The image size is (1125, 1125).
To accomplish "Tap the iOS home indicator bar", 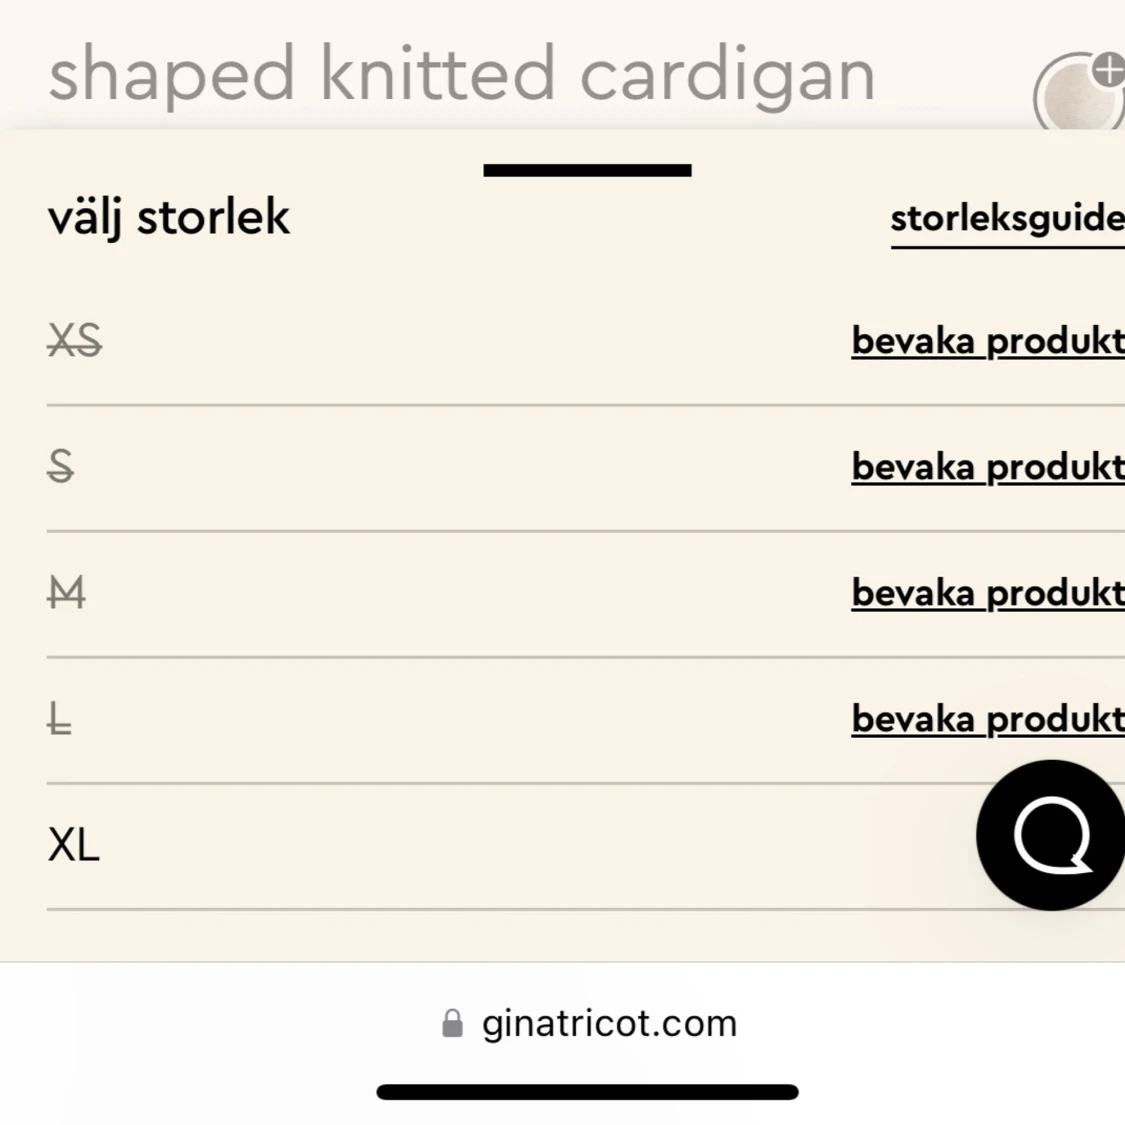I will 587,1092.
